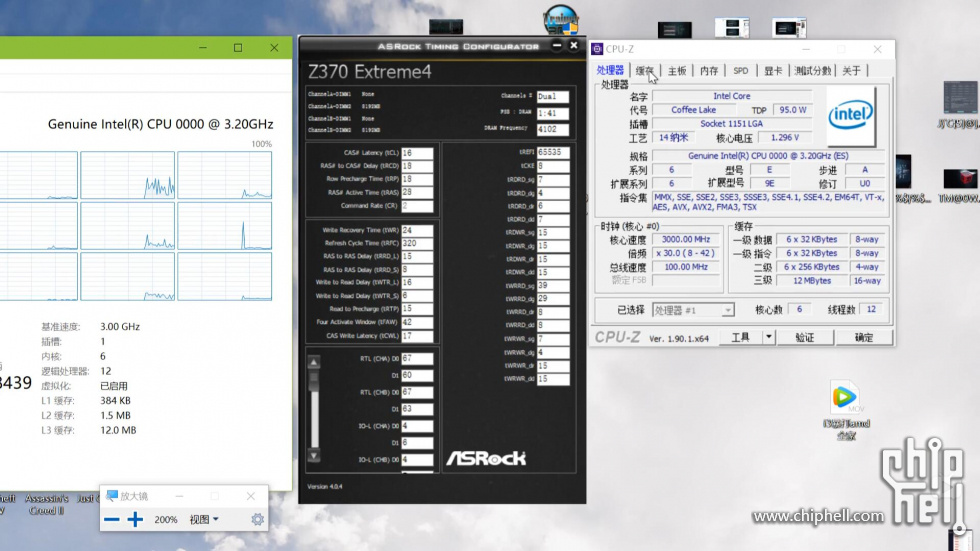980x551 pixels.
Task: Select the 处理器 tab in CPU-Z
Action: coord(610,70)
